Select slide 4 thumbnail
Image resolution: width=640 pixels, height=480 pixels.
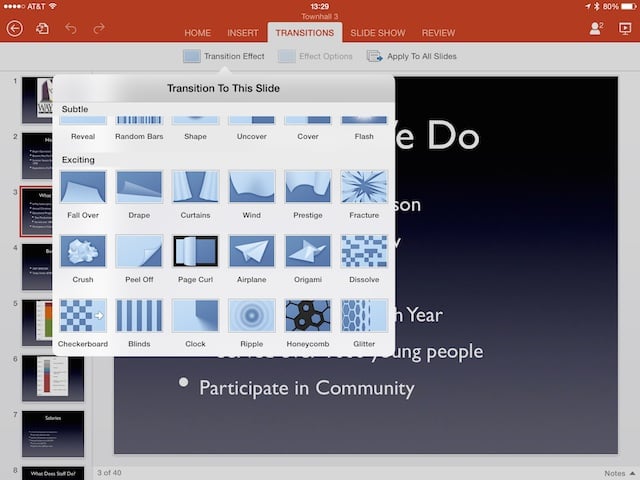point(38,267)
